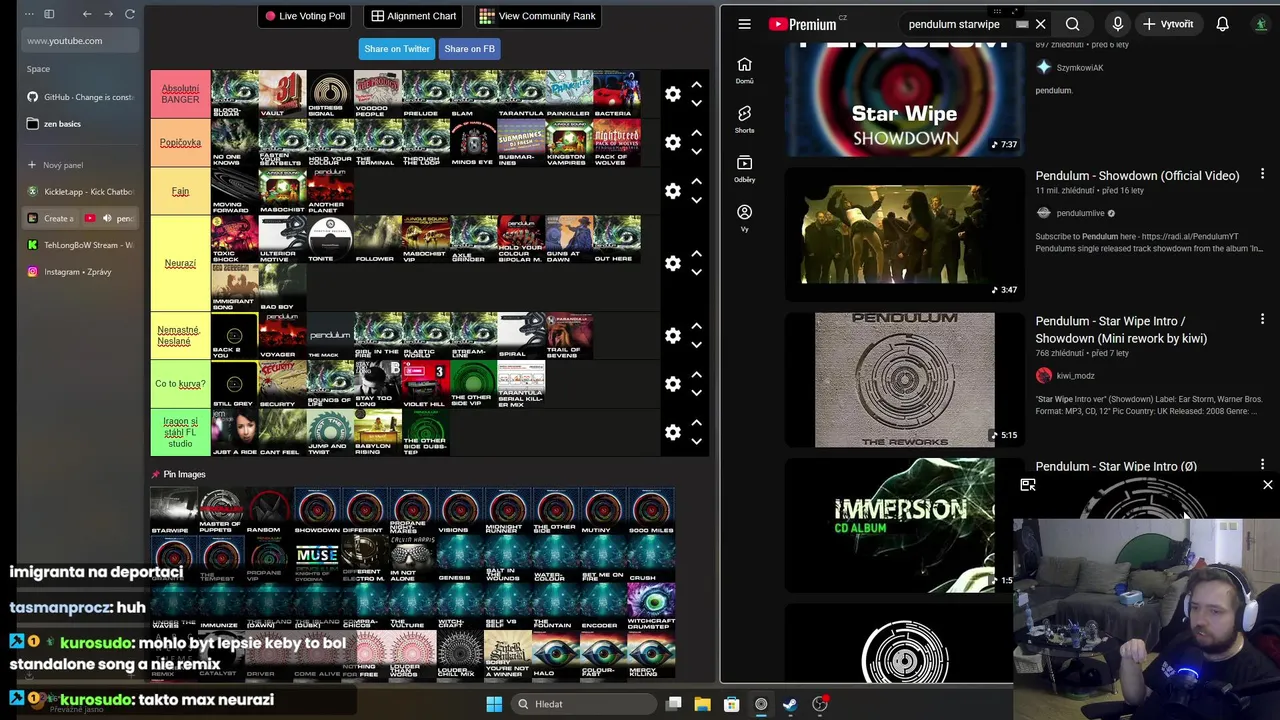This screenshot has height=720, width=1280.
Task: Open zen basics folder
Action: [x=80, y=124]
